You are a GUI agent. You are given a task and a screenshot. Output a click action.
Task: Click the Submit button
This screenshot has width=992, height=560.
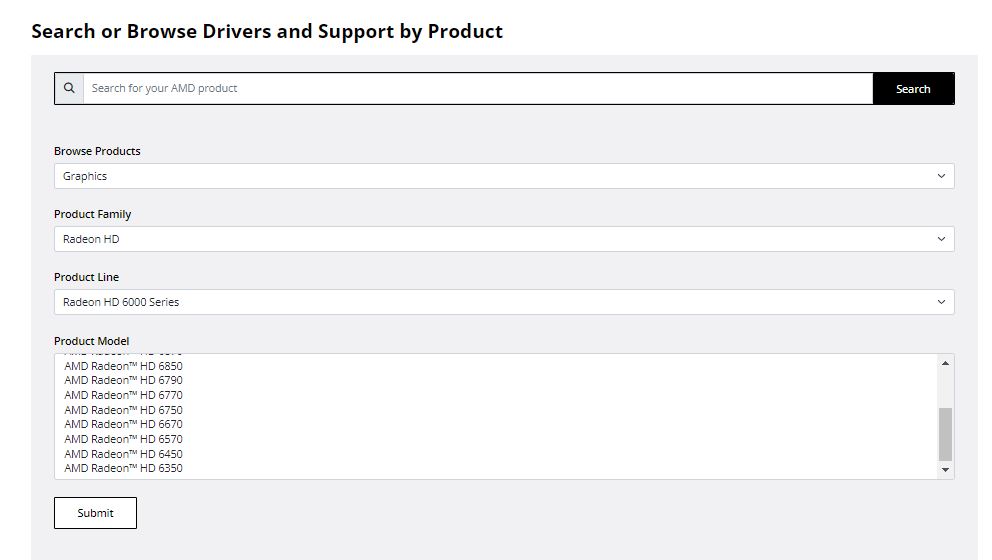click(x=95, y=513)
